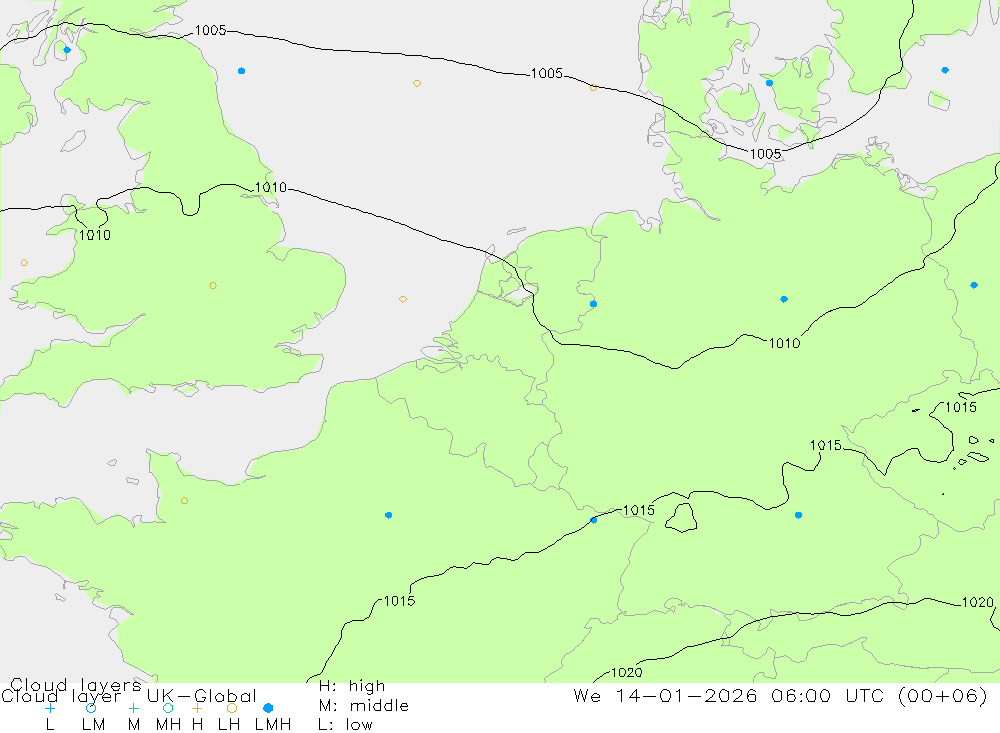Click the 1010 isobar label over Germany
This screenshot has width=1000, height=733.
click(x=784, y=343)
